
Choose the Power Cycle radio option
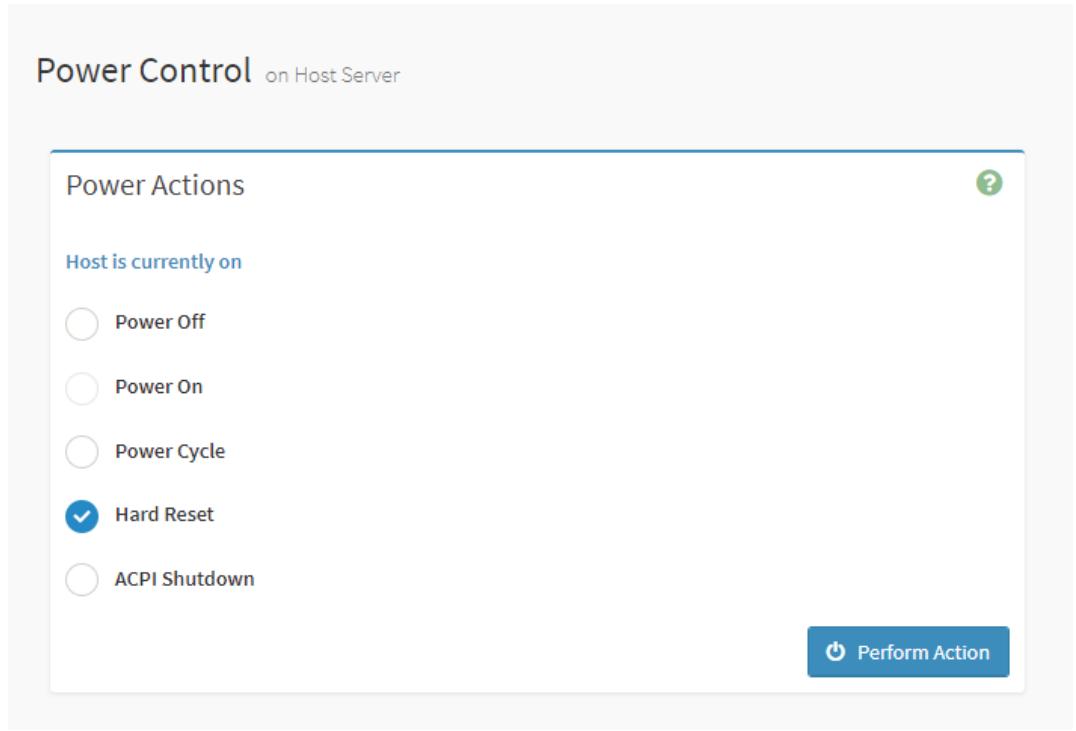click(82, 452)
